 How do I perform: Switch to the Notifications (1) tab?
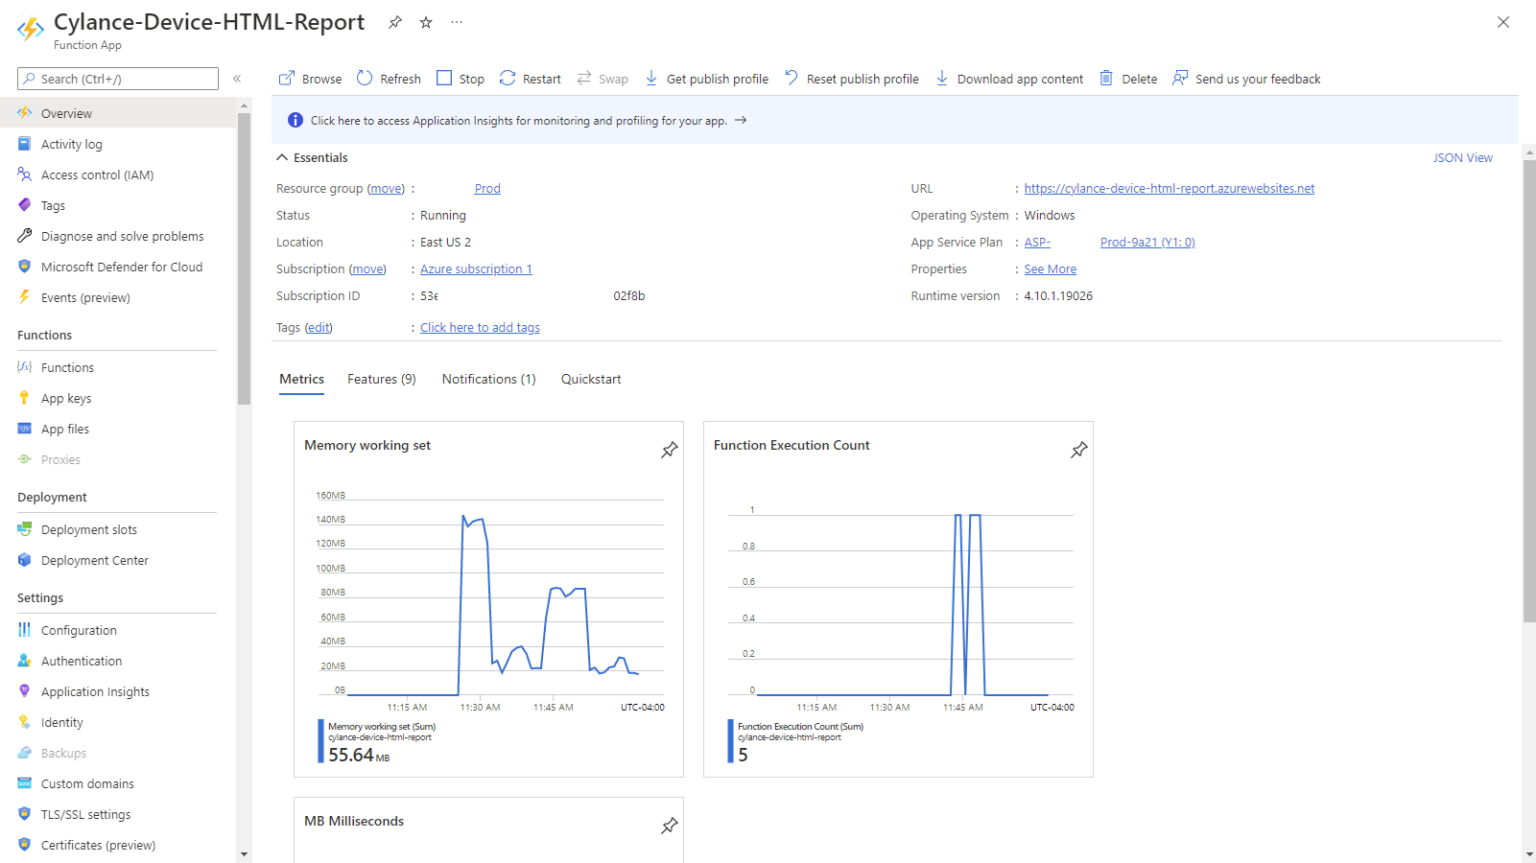tap(489, 379)
